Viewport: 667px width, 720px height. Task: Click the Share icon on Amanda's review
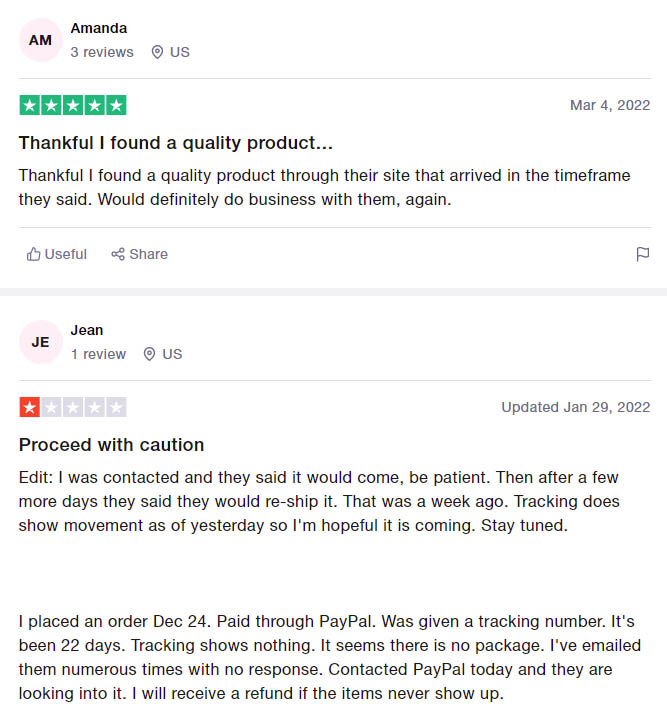pyautogui.click(x=118, y=254)
